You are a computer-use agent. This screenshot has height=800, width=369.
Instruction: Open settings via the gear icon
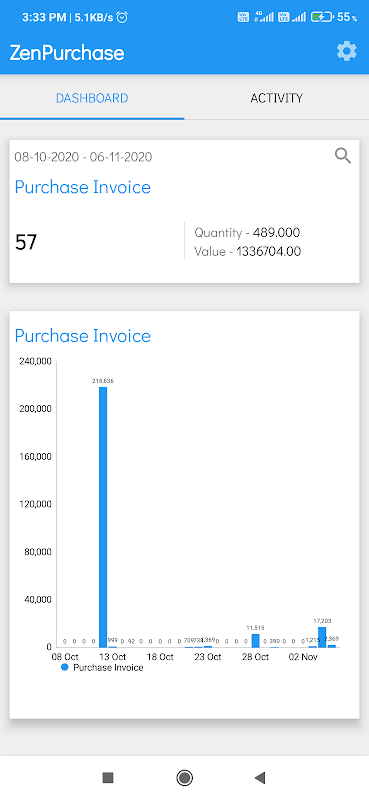(x=347, y=52)
